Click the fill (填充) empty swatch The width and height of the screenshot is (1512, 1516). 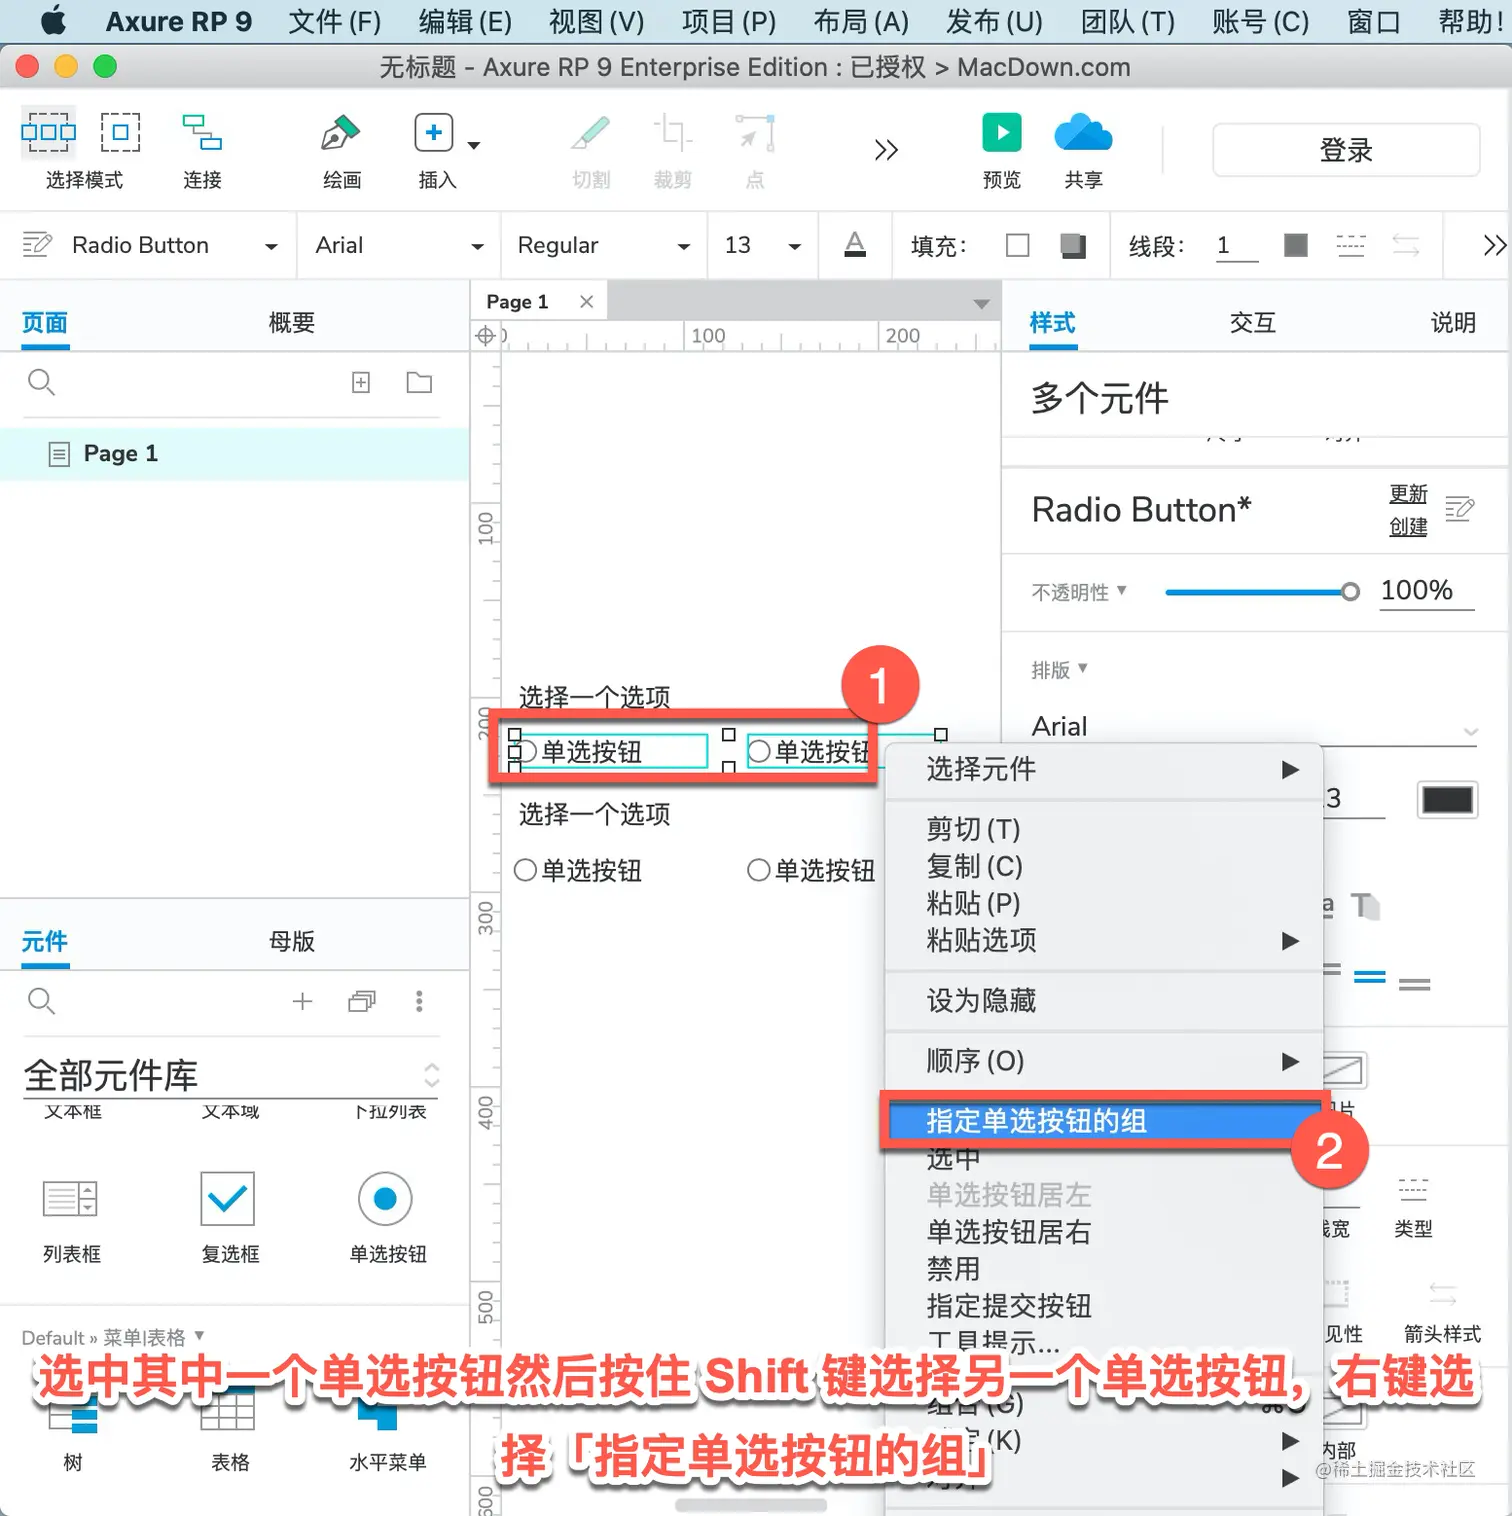pyautogui.click(x=1018, y=245)
